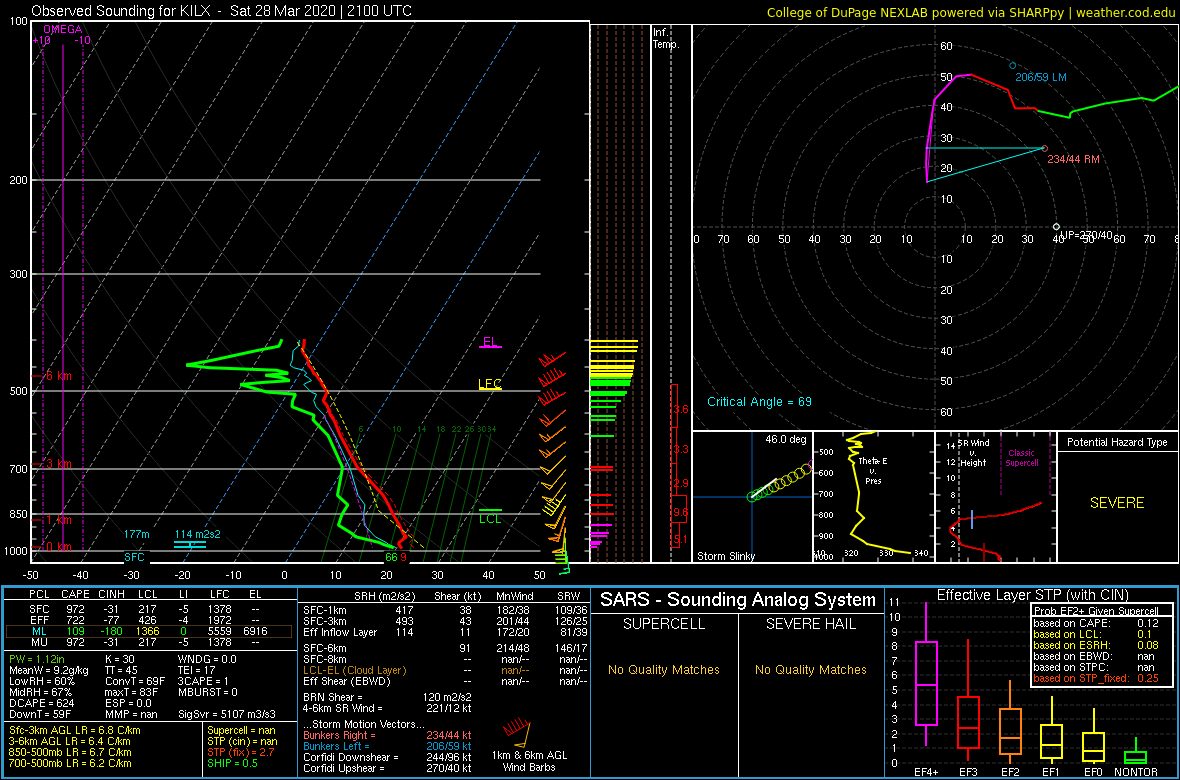Click the 'SHIP = 0.5' value
The image size is (1180, 780).
tap(233, 764)
